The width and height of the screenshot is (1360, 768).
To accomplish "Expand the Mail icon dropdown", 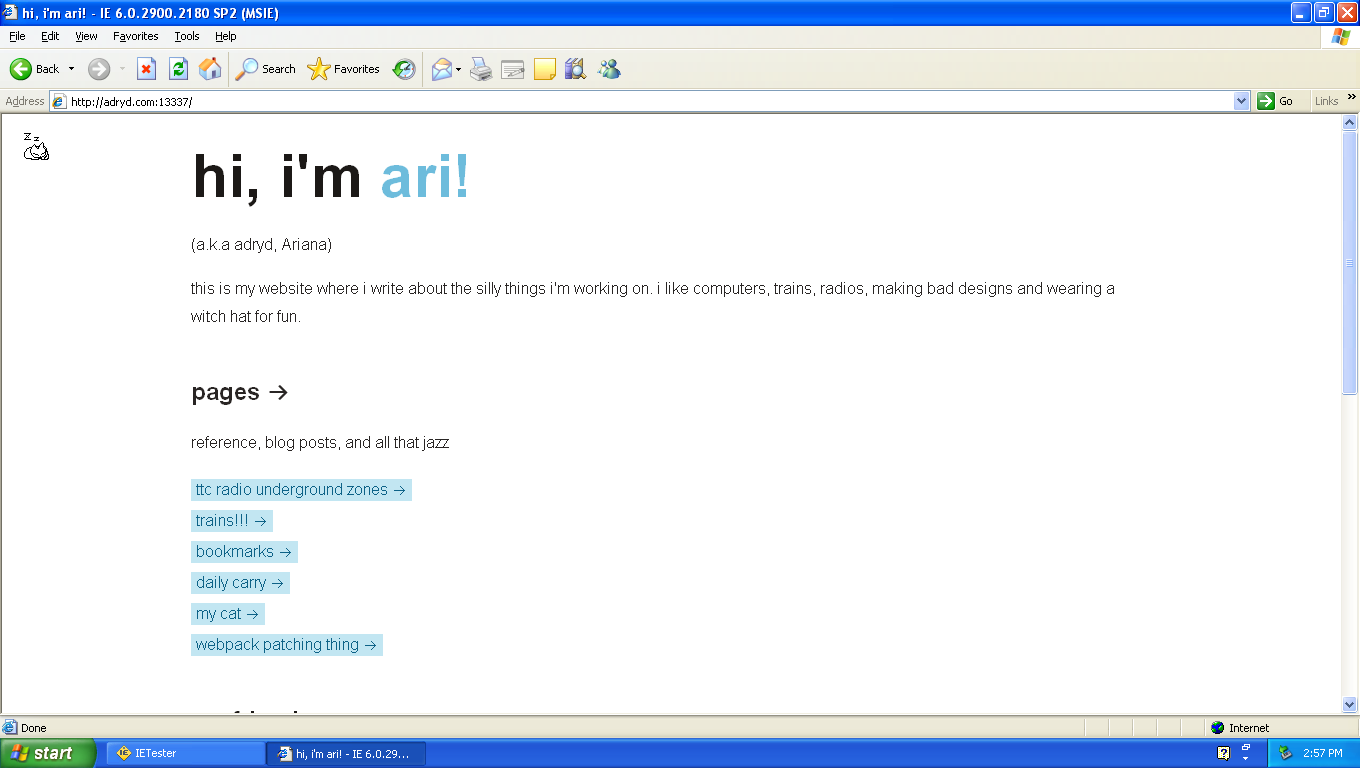I will pyautogui.click(x=456, y=68).
